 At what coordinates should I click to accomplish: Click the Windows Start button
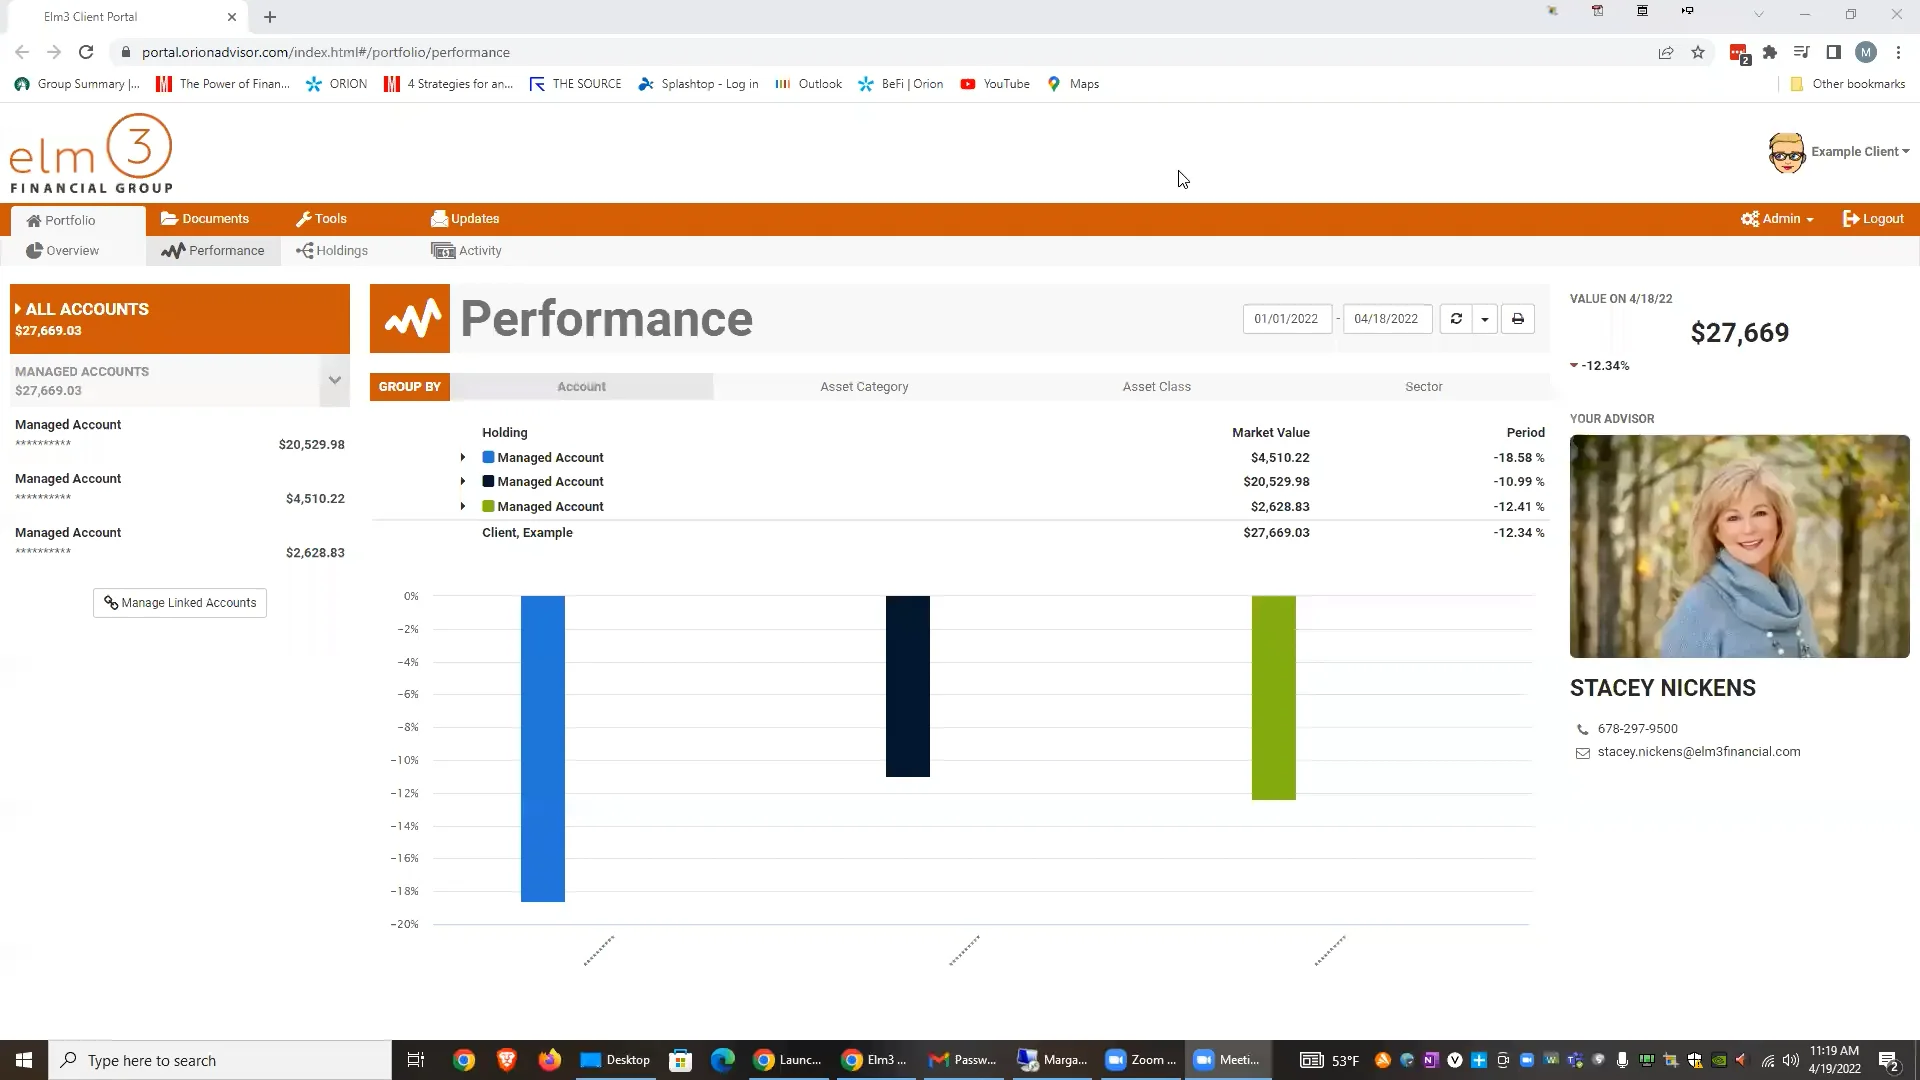click(x=24, y=1060)
